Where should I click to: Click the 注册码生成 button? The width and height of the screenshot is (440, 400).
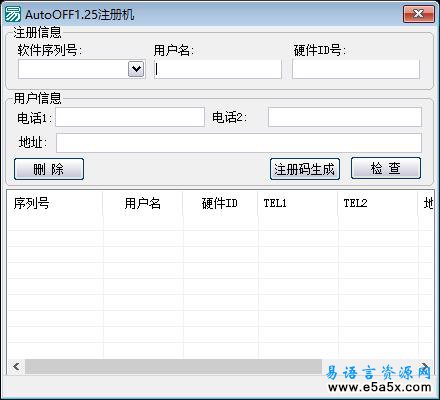305,169
